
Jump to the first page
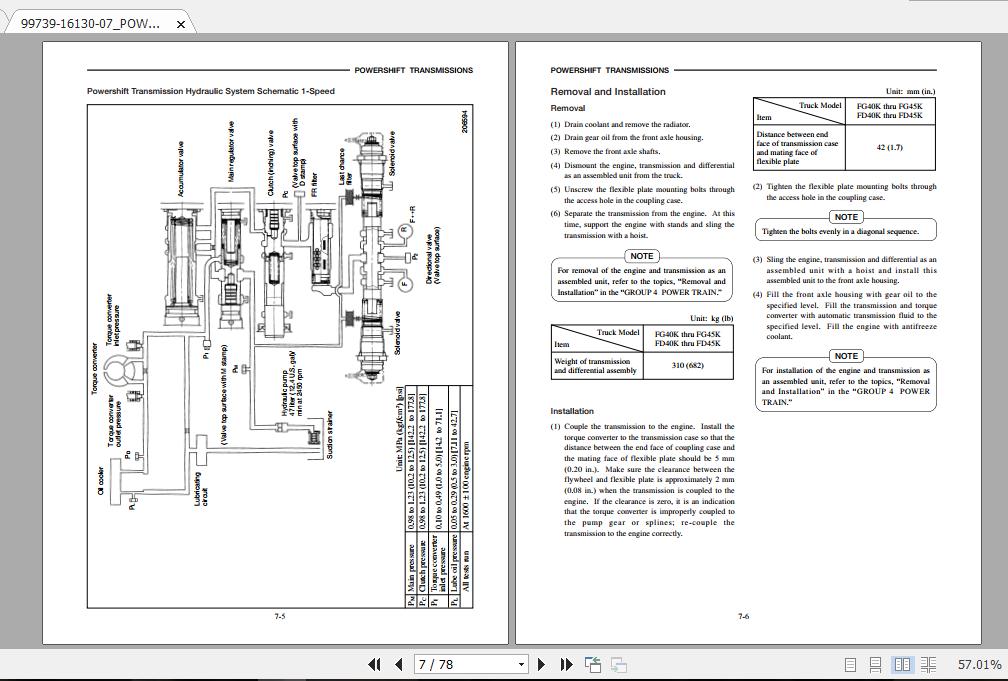pyautogui.click(x=374, y=663)
